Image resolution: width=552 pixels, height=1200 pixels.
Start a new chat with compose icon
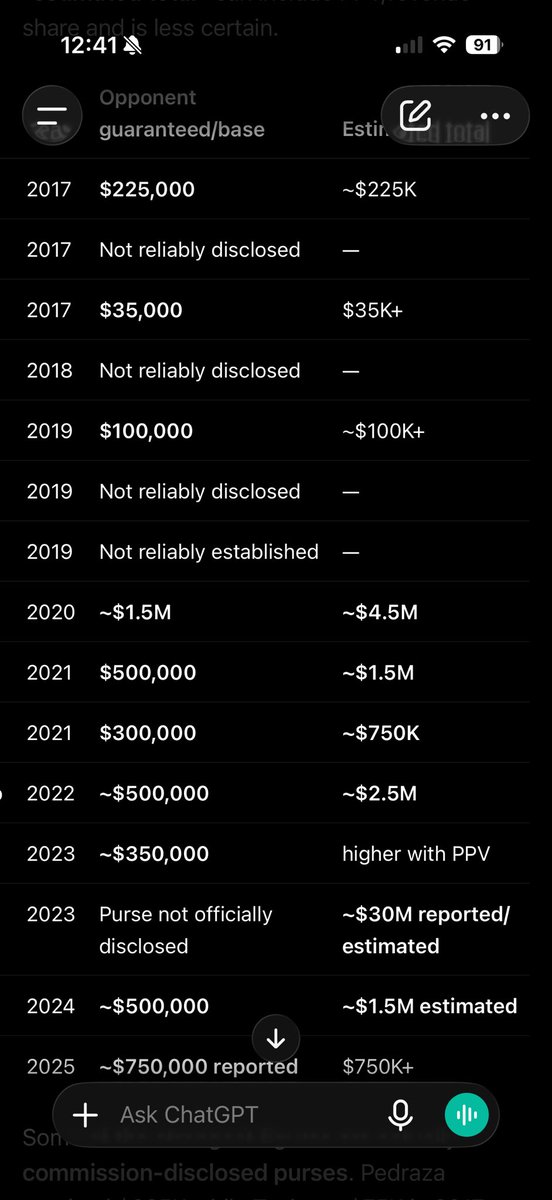point(415,115)
